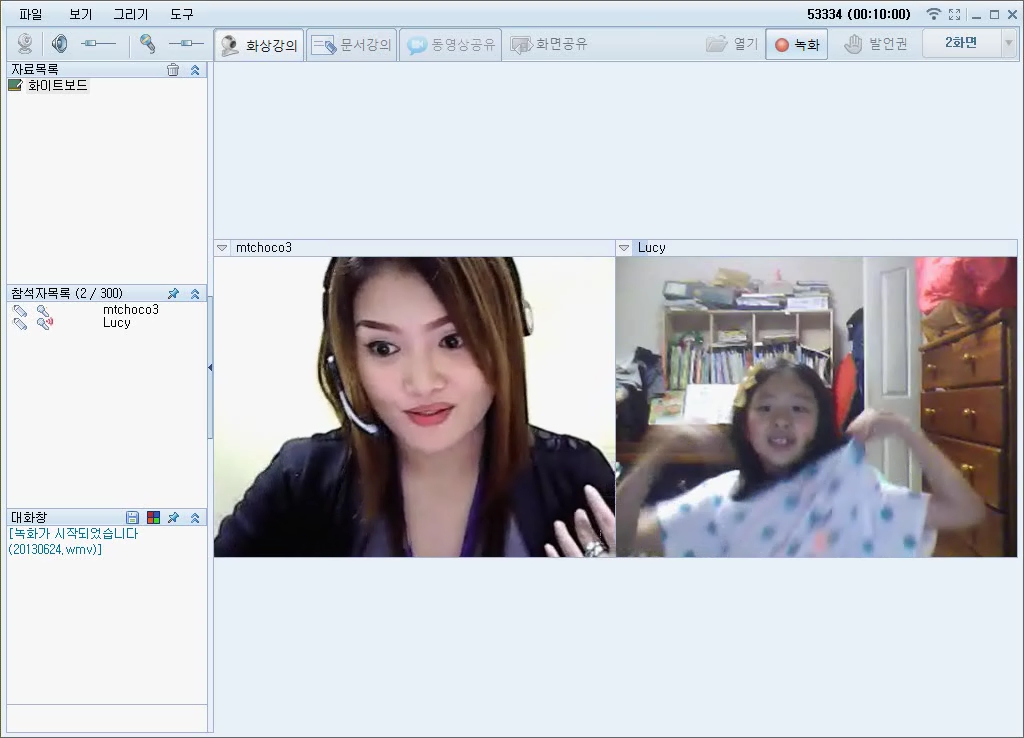The height and width of the screenshot is (738, 1024).
Task: Click the Lucy video feed
Action: point(816,407)
